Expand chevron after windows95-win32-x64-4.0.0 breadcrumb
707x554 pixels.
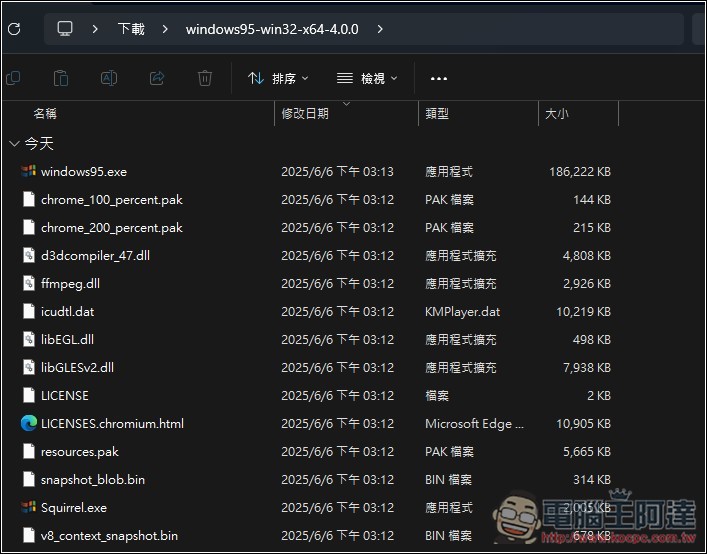point(380,29)
